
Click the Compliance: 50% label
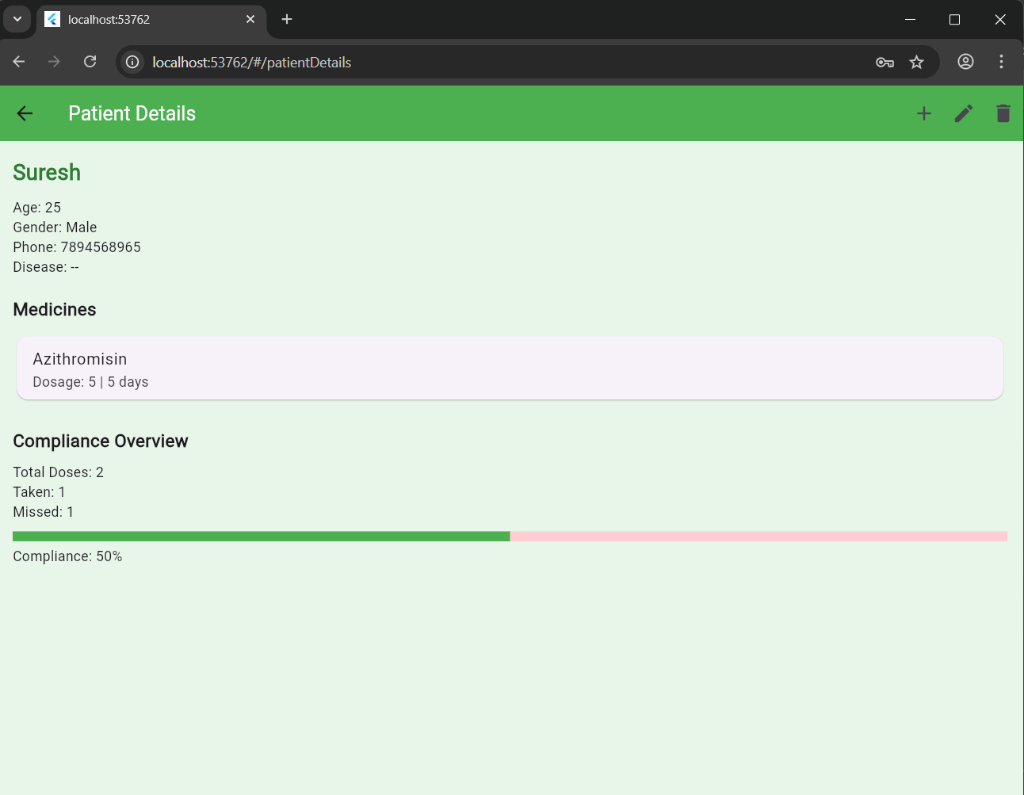coord(67,557)
